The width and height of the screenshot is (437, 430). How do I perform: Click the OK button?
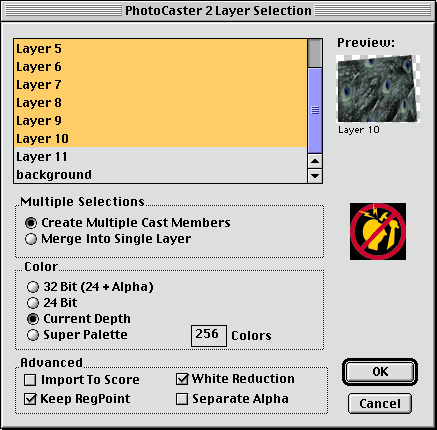380,372
